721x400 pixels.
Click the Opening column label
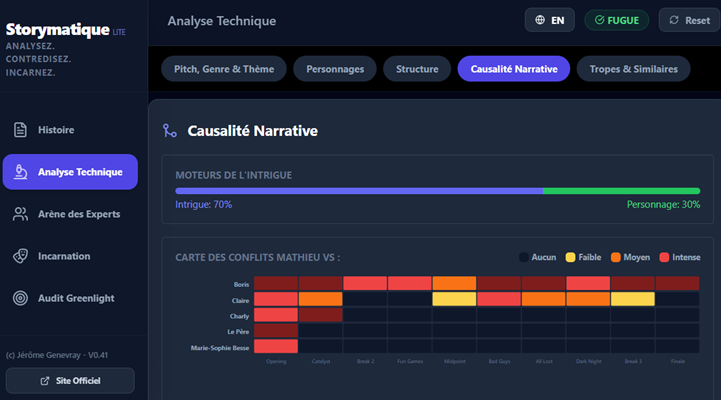point(276,361)
